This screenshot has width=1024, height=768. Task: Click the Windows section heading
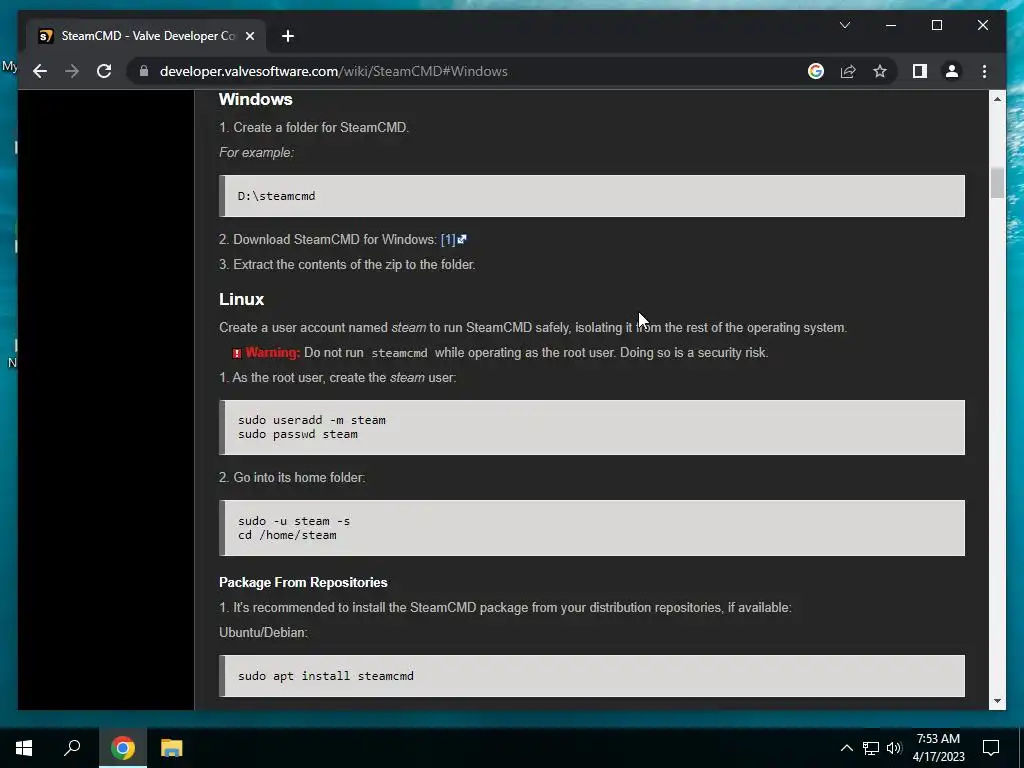click(255, 99)
